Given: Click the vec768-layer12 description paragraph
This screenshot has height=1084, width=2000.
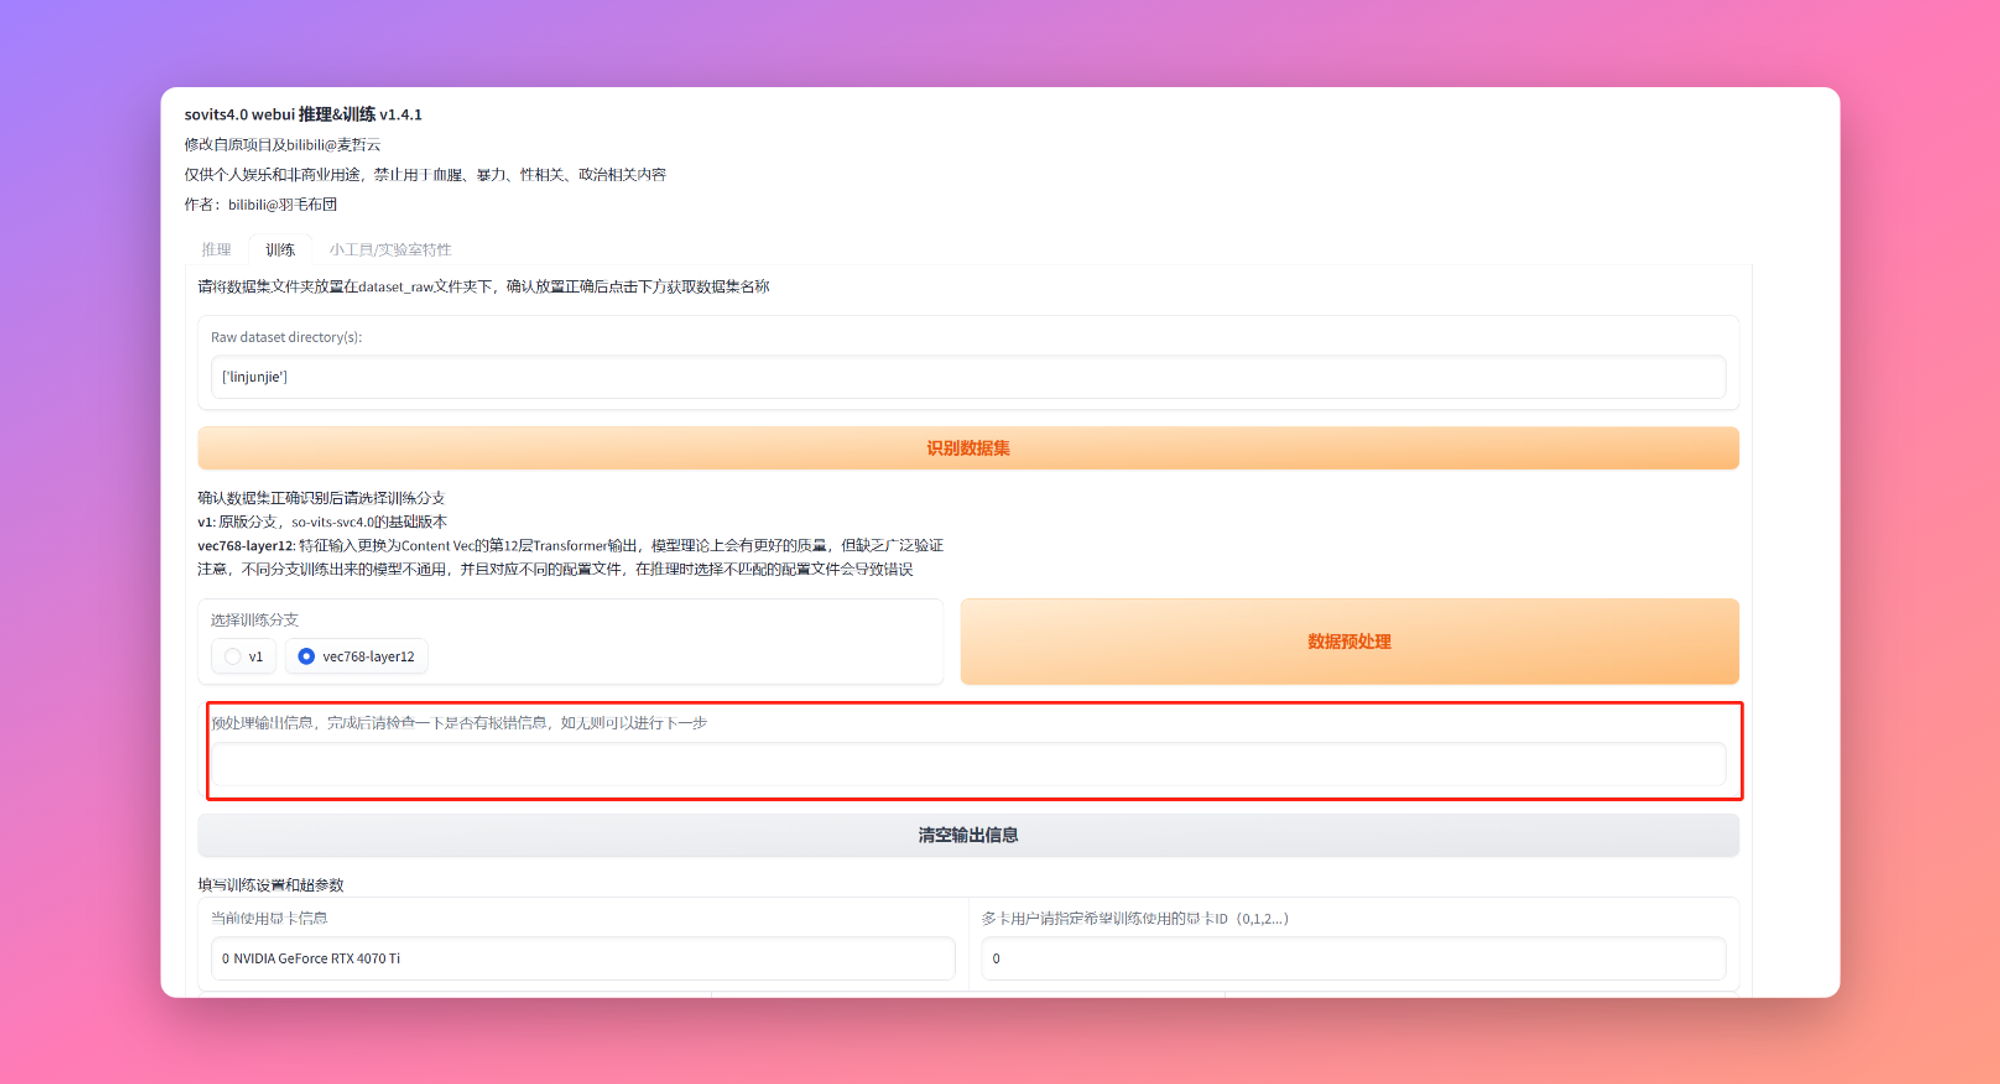Looking at the screenshot, I should (570, 545).
